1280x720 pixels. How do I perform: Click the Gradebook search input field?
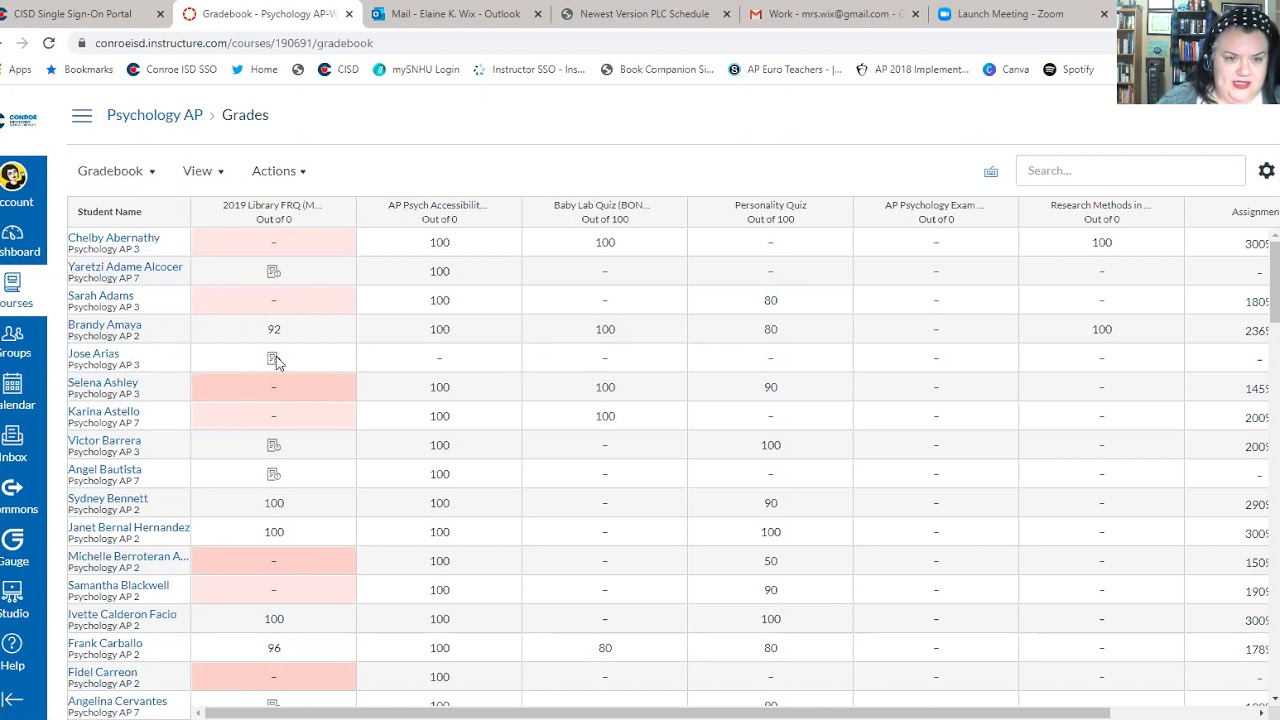(x=1130, y=171)
